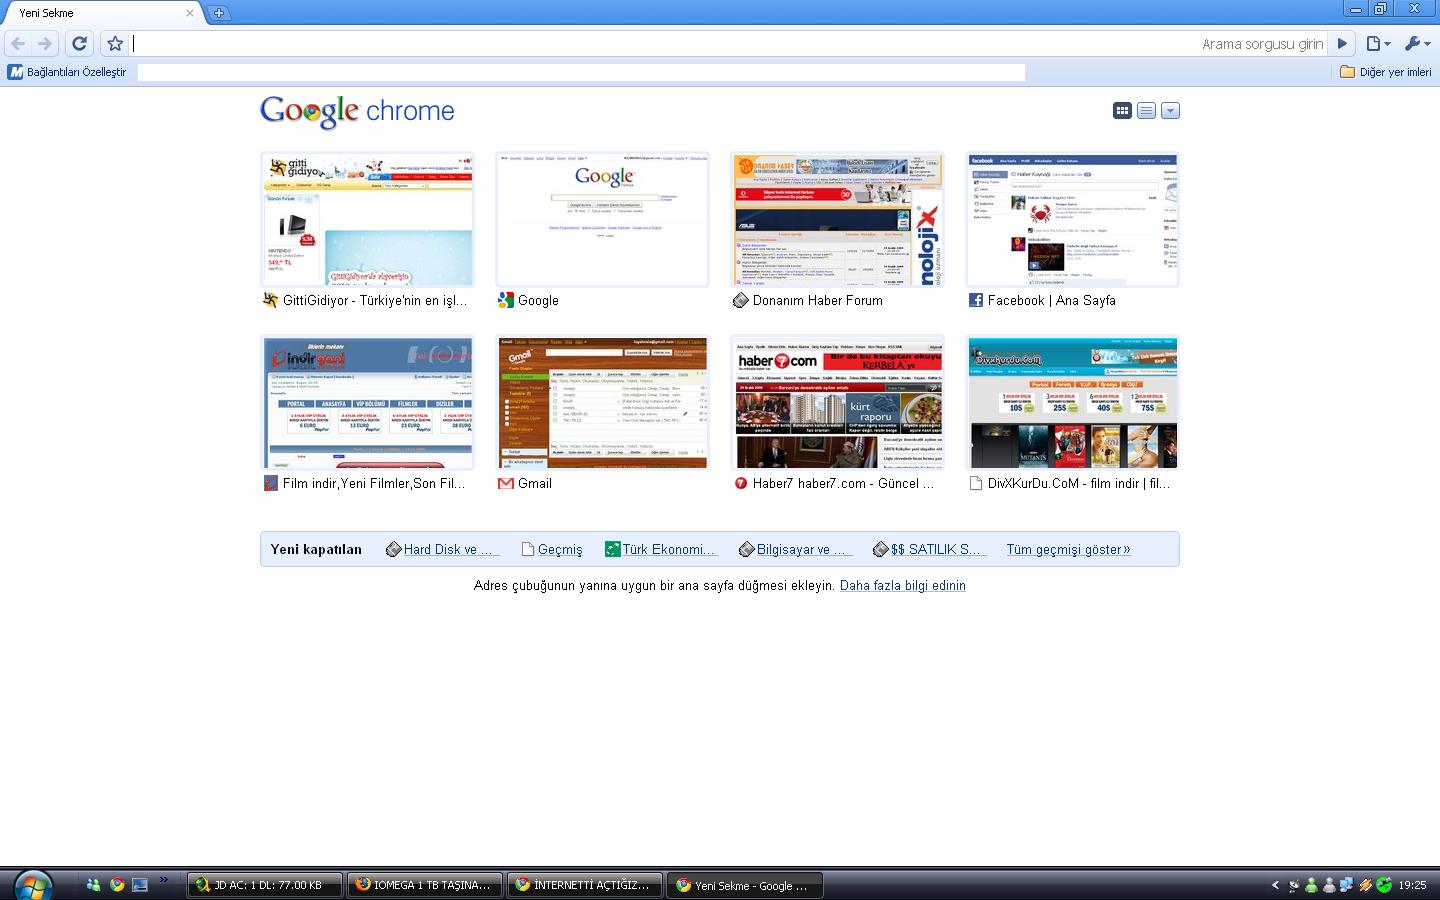Open the Windows Start orb

[32, 885]
